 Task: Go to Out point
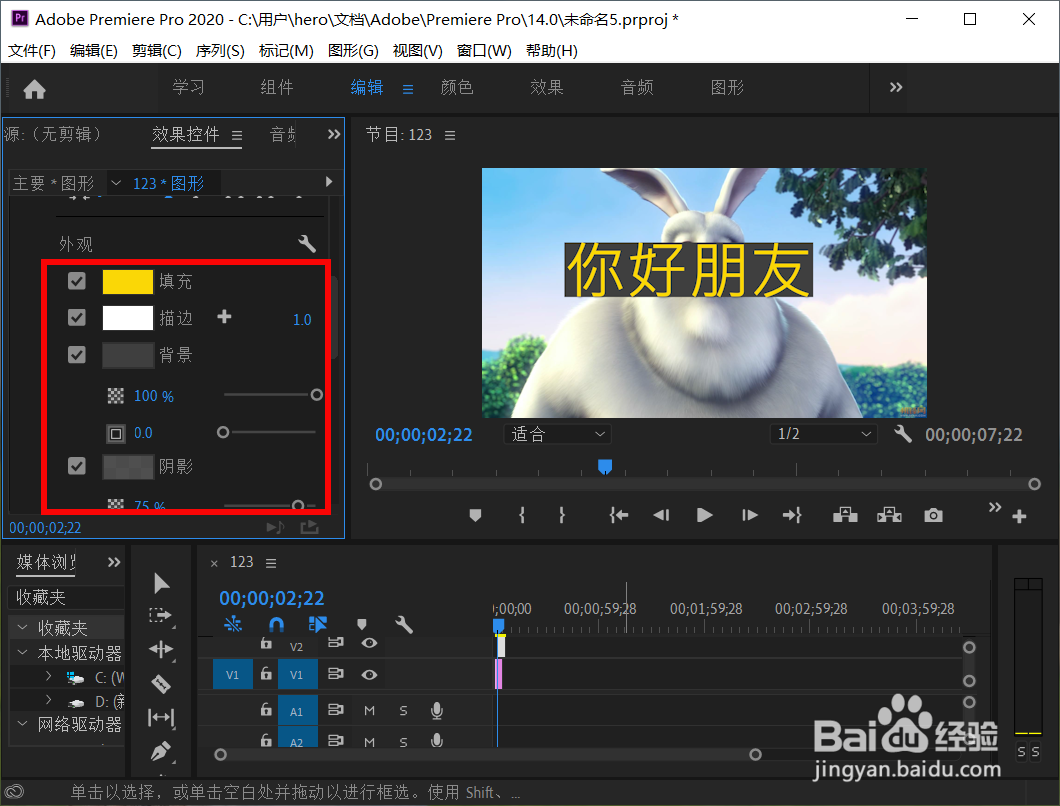coord(792,515)
